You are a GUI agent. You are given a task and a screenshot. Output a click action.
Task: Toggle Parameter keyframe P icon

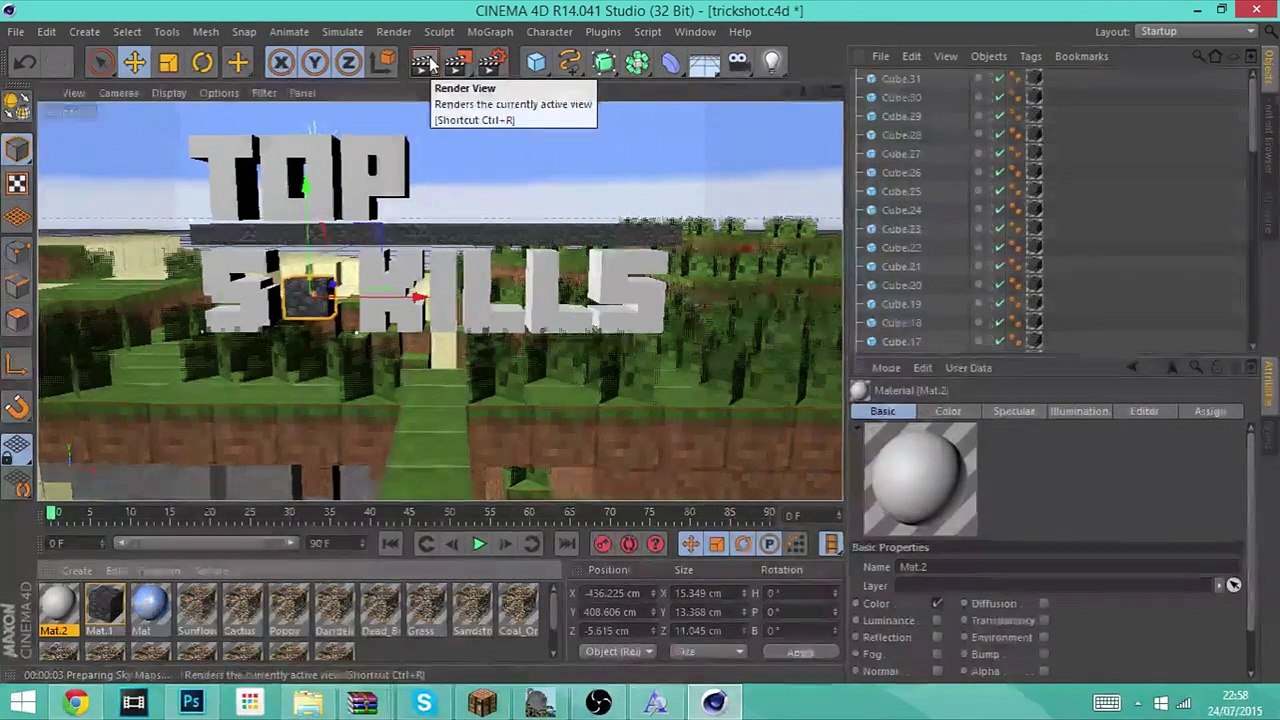tap(769, 543)
